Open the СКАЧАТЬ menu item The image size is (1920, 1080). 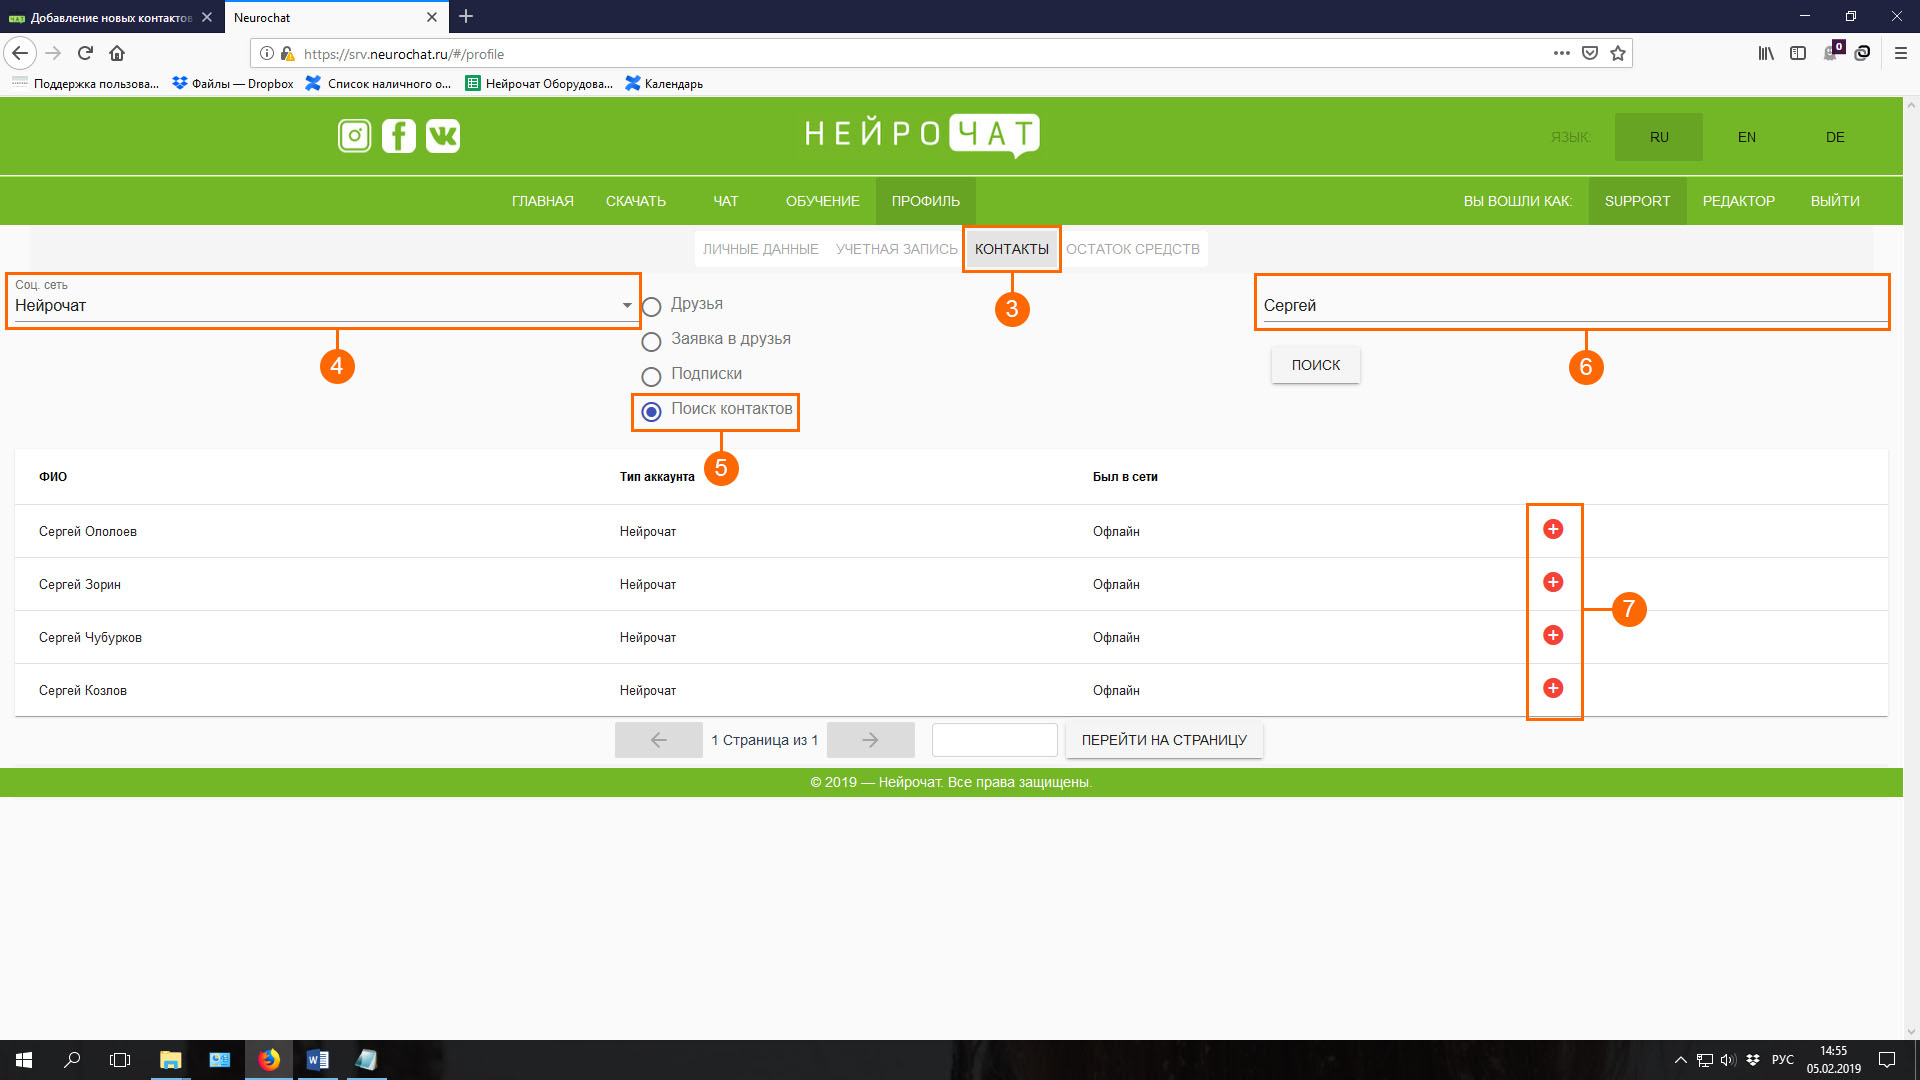tap(636, 201)
